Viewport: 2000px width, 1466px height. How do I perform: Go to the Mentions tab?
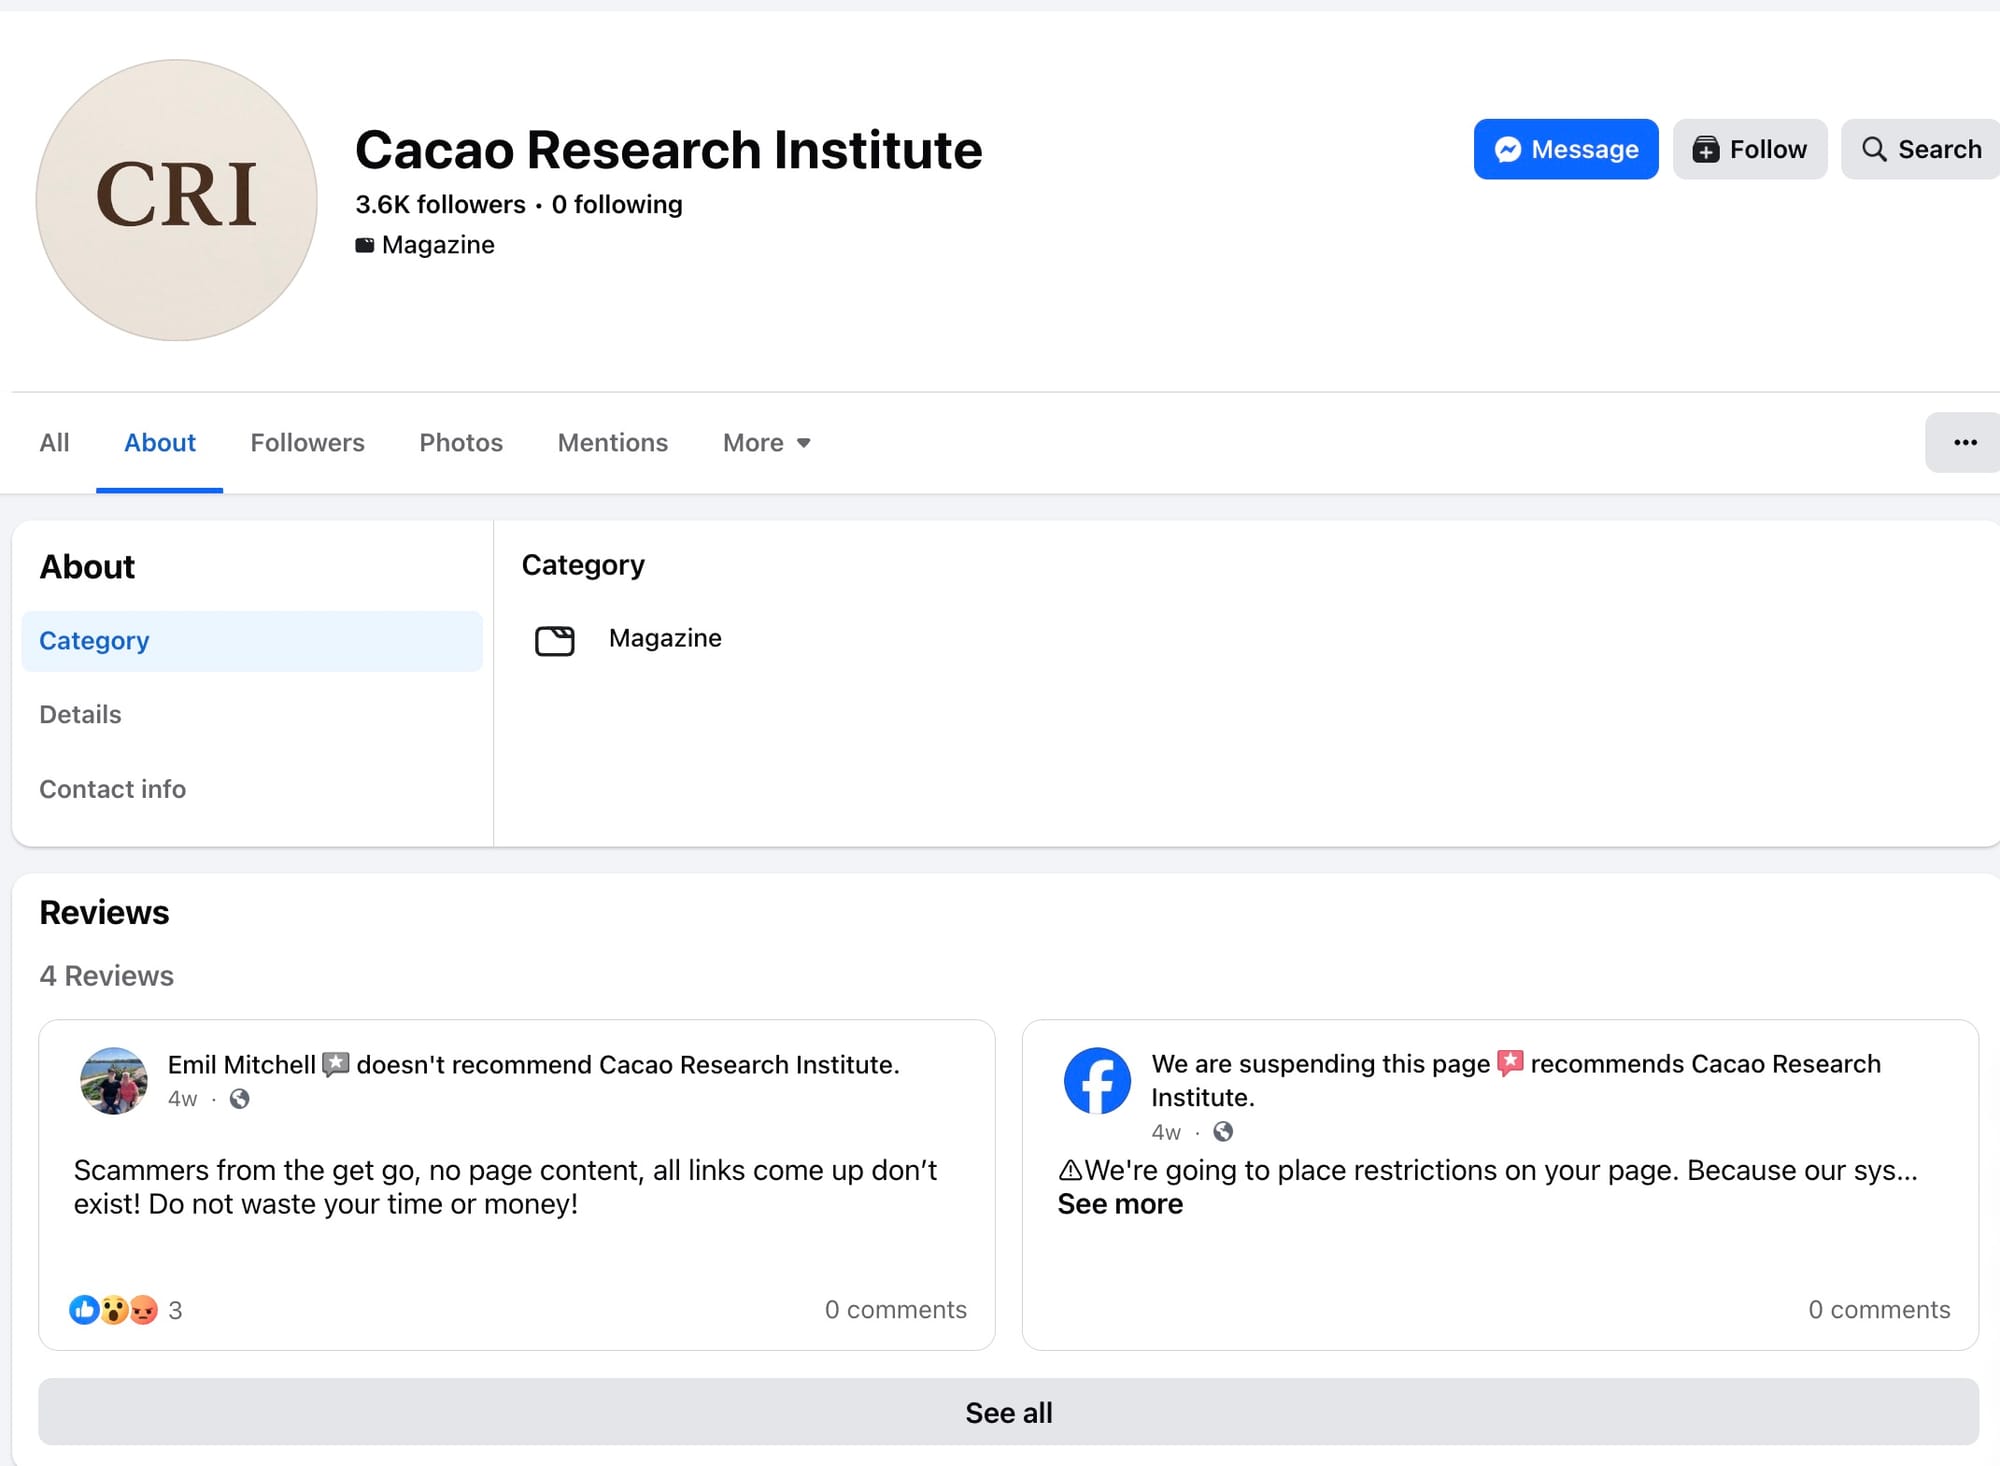pos(612,443)
